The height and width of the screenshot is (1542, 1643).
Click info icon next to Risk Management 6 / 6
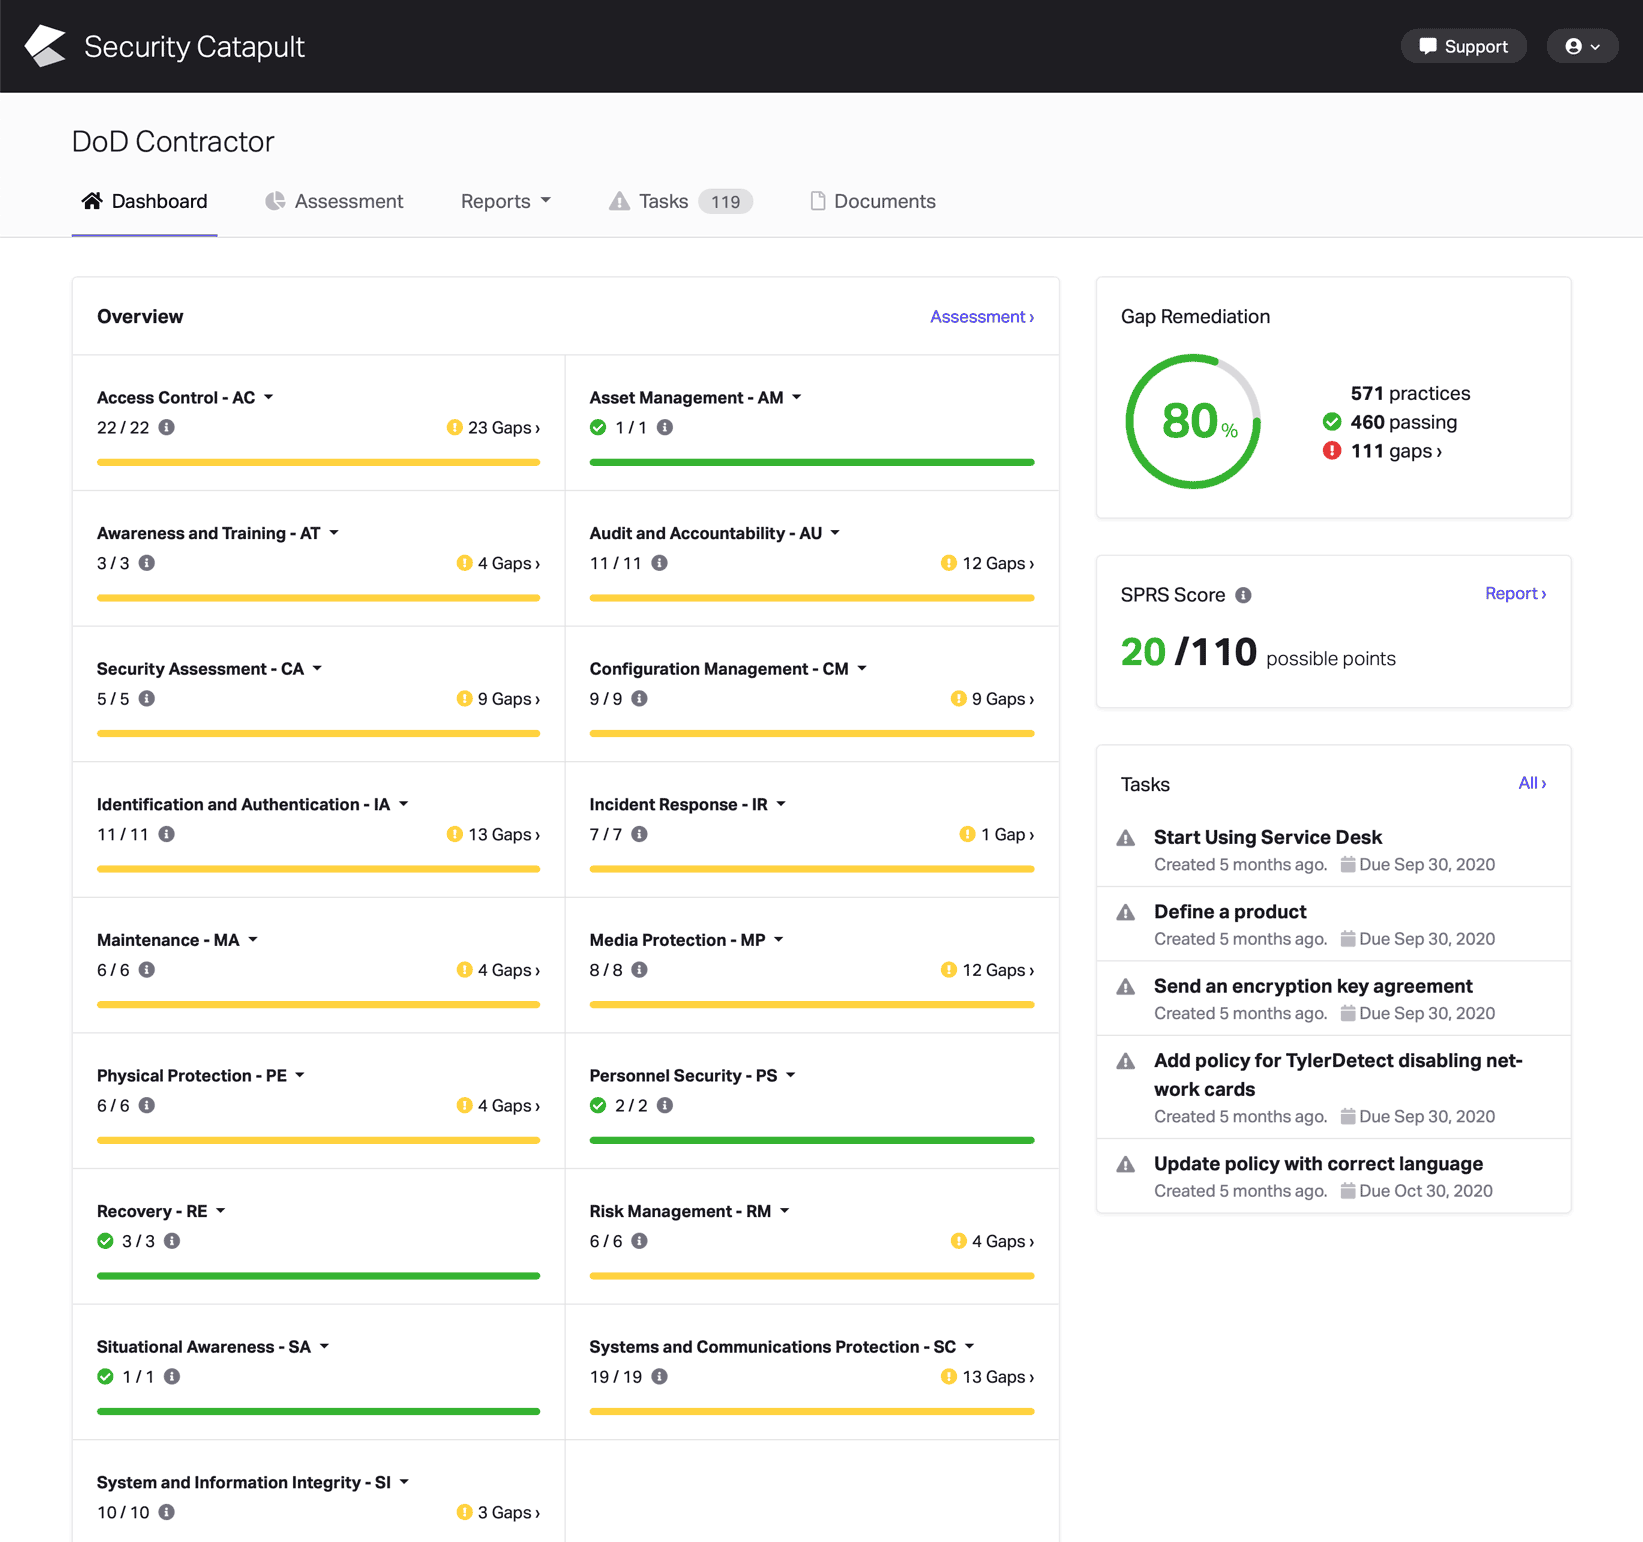click(x=640, y=1241)
